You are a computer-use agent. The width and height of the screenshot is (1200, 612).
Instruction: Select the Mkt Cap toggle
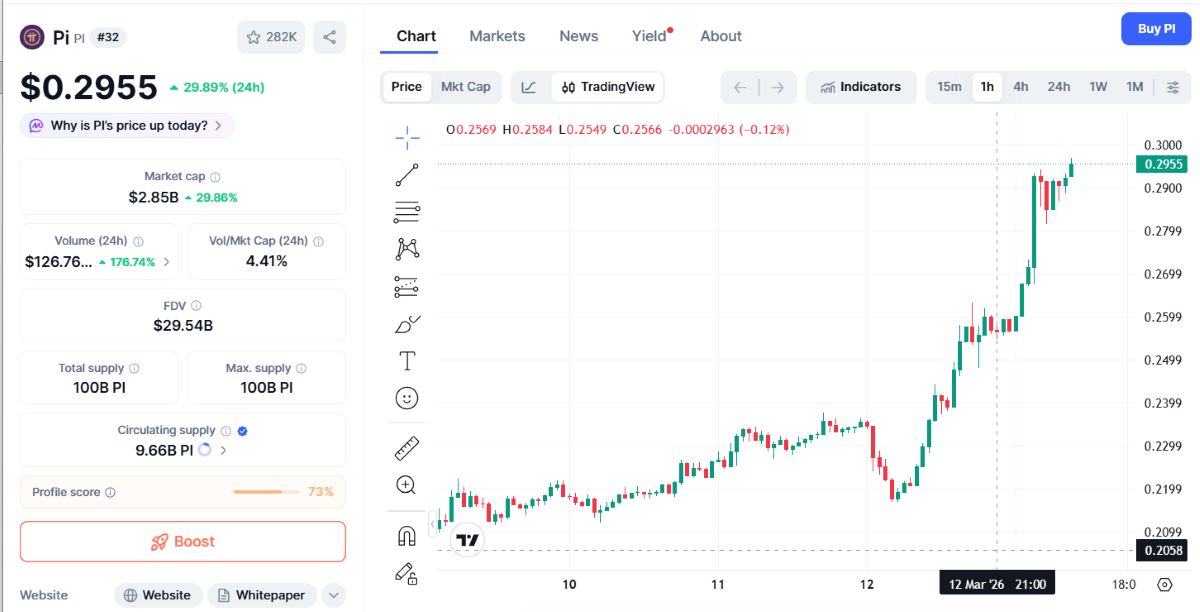coord(466,87)
